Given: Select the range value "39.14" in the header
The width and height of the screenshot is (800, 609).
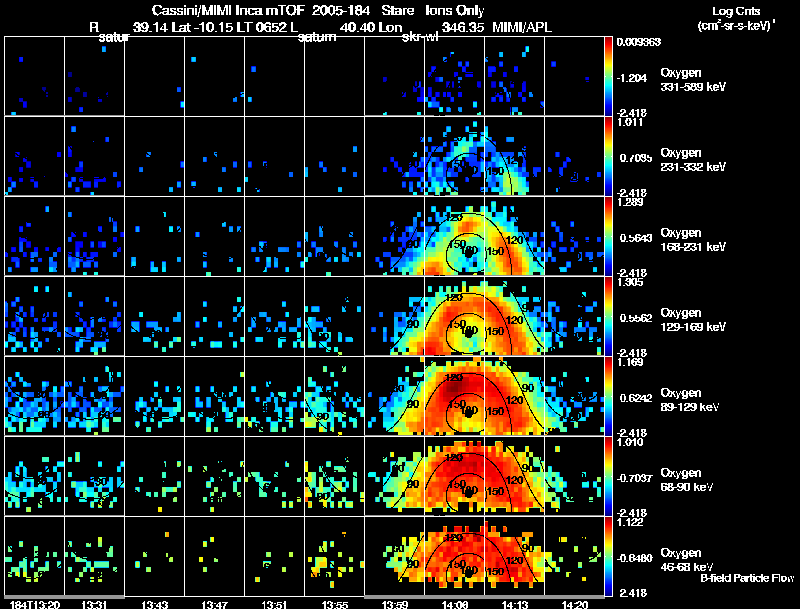Looking at the screenshot, I should click(x=150, y=27).
